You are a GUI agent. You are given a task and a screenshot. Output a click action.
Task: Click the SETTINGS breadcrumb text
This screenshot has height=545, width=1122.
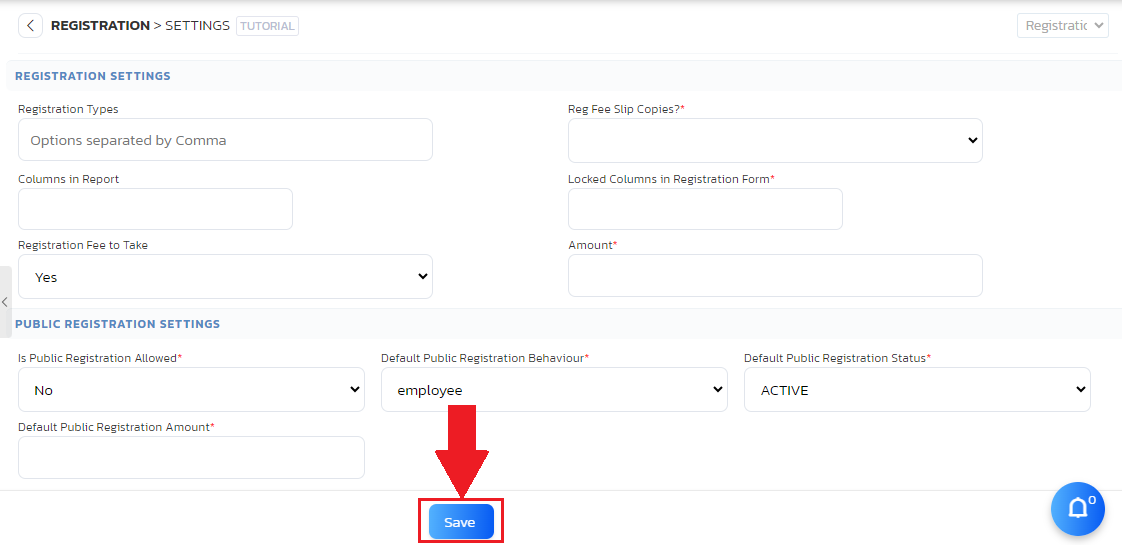[197, 26]
